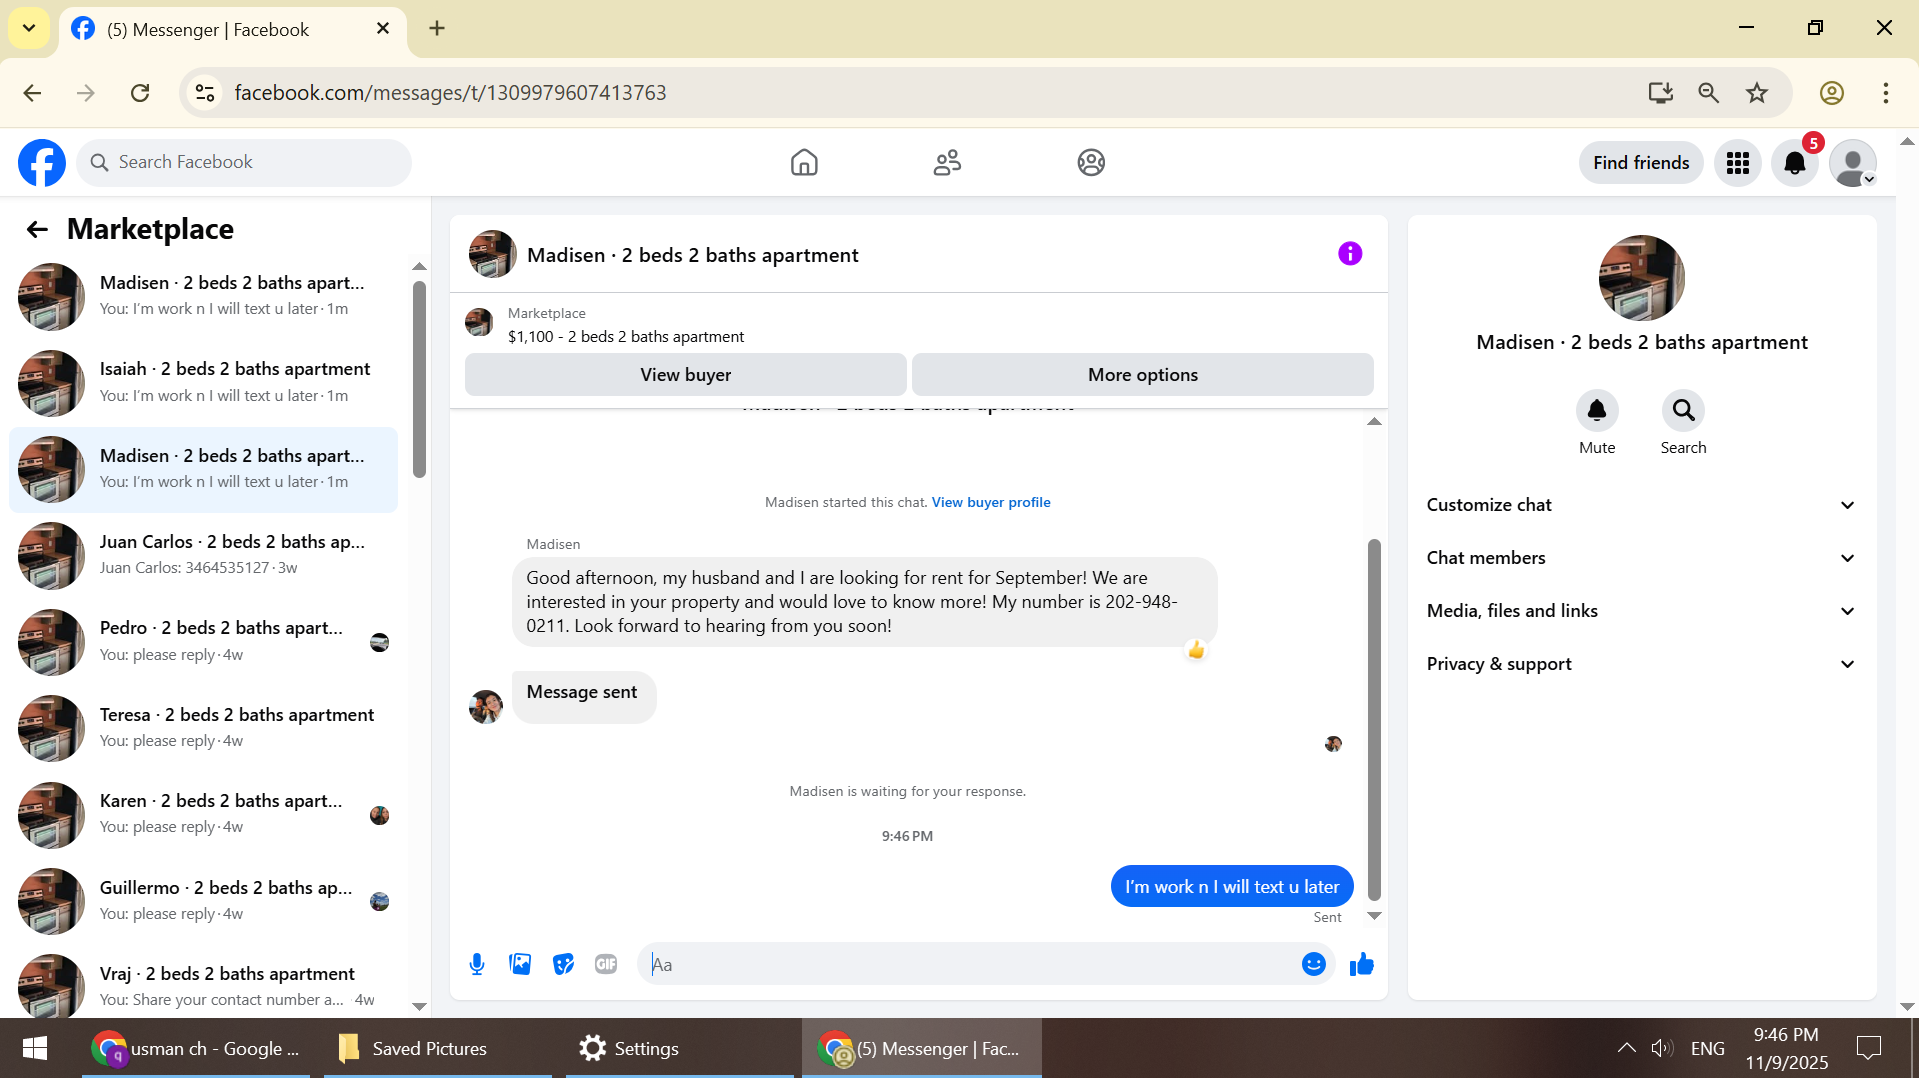
Task: Open the Windows Start menu
Action: click(35, 1048)
